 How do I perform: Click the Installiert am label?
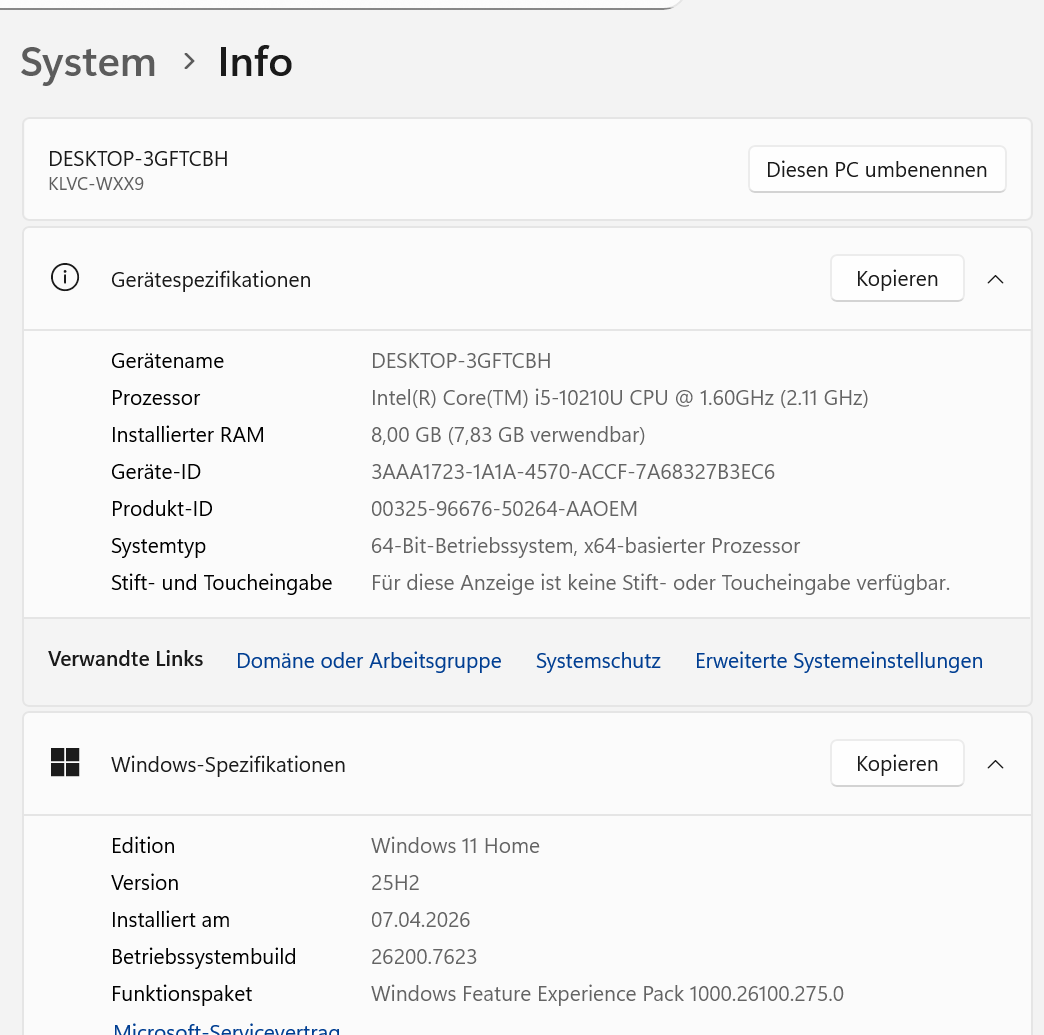click(170, 920)
